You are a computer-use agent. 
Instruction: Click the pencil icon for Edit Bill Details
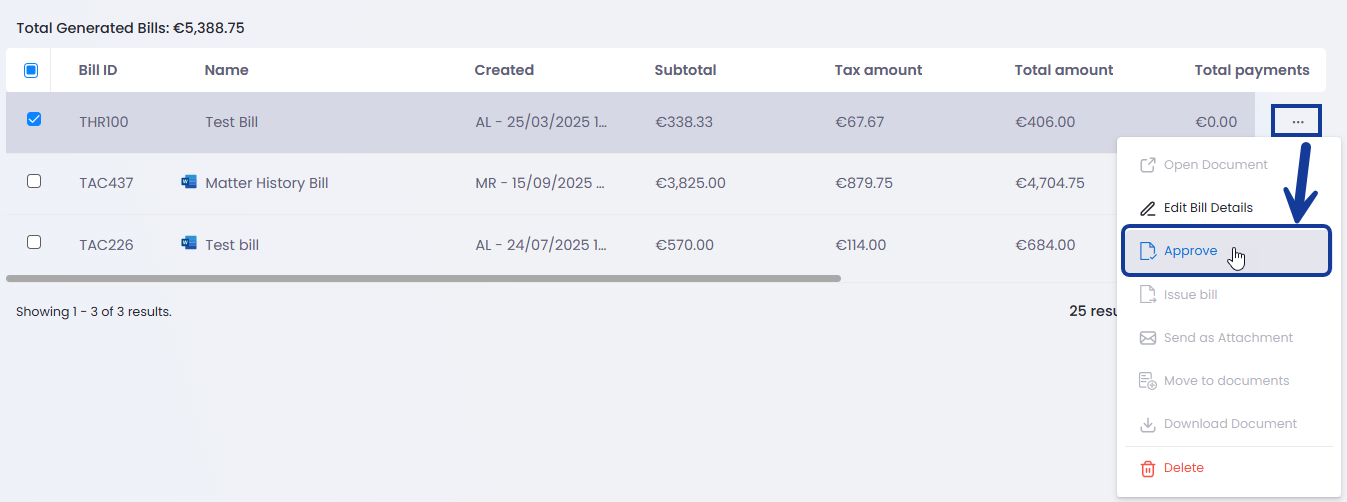pyautogui.click(x=1148, y=208)
